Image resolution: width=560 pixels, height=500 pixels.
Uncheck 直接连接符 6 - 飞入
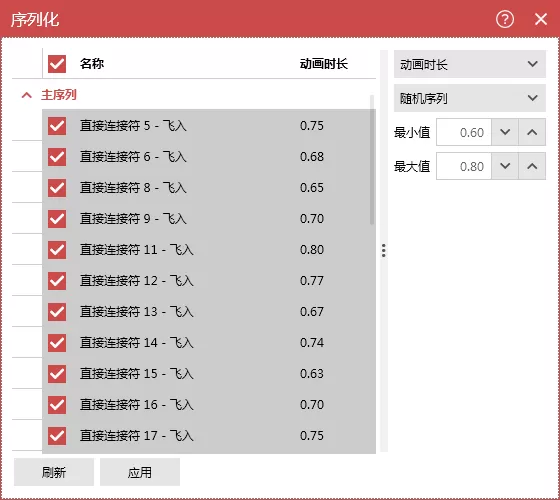pyautogui.click(x=57, y=157)
